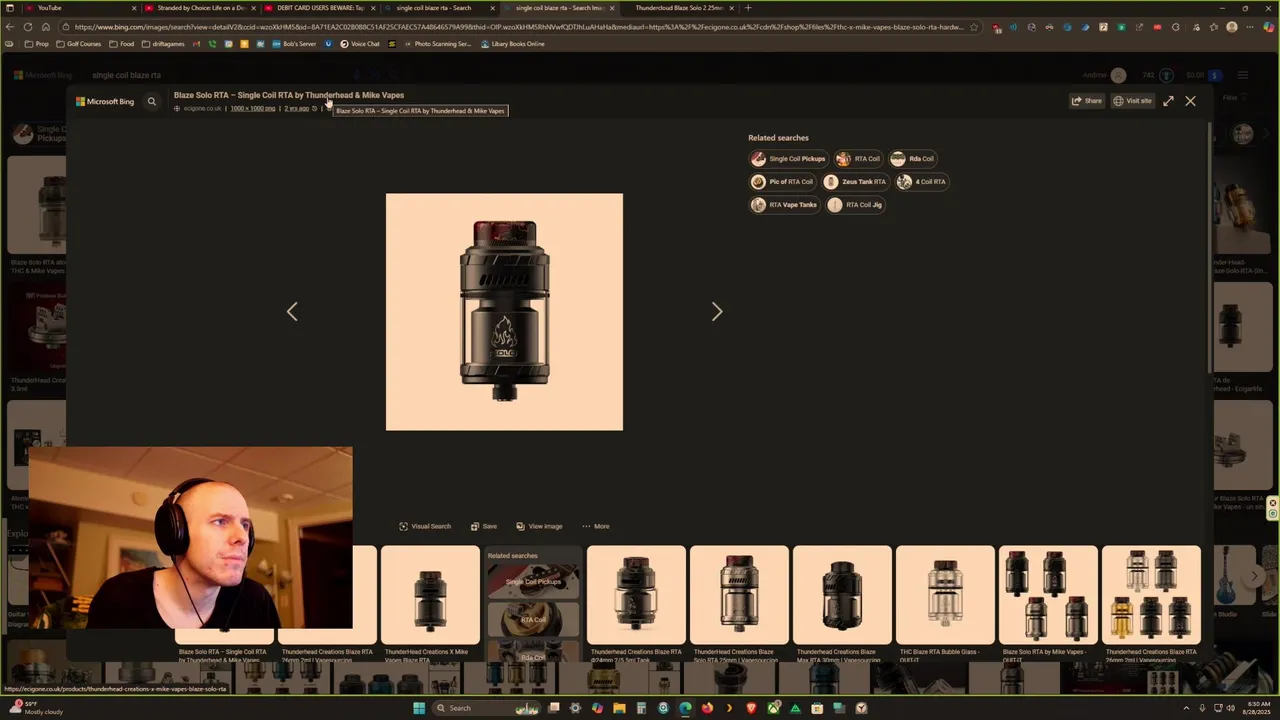Select RTA Coil related search chip
Viewport: 1280px width, 720px height.
pyautogui.click(x=859, y=158)
